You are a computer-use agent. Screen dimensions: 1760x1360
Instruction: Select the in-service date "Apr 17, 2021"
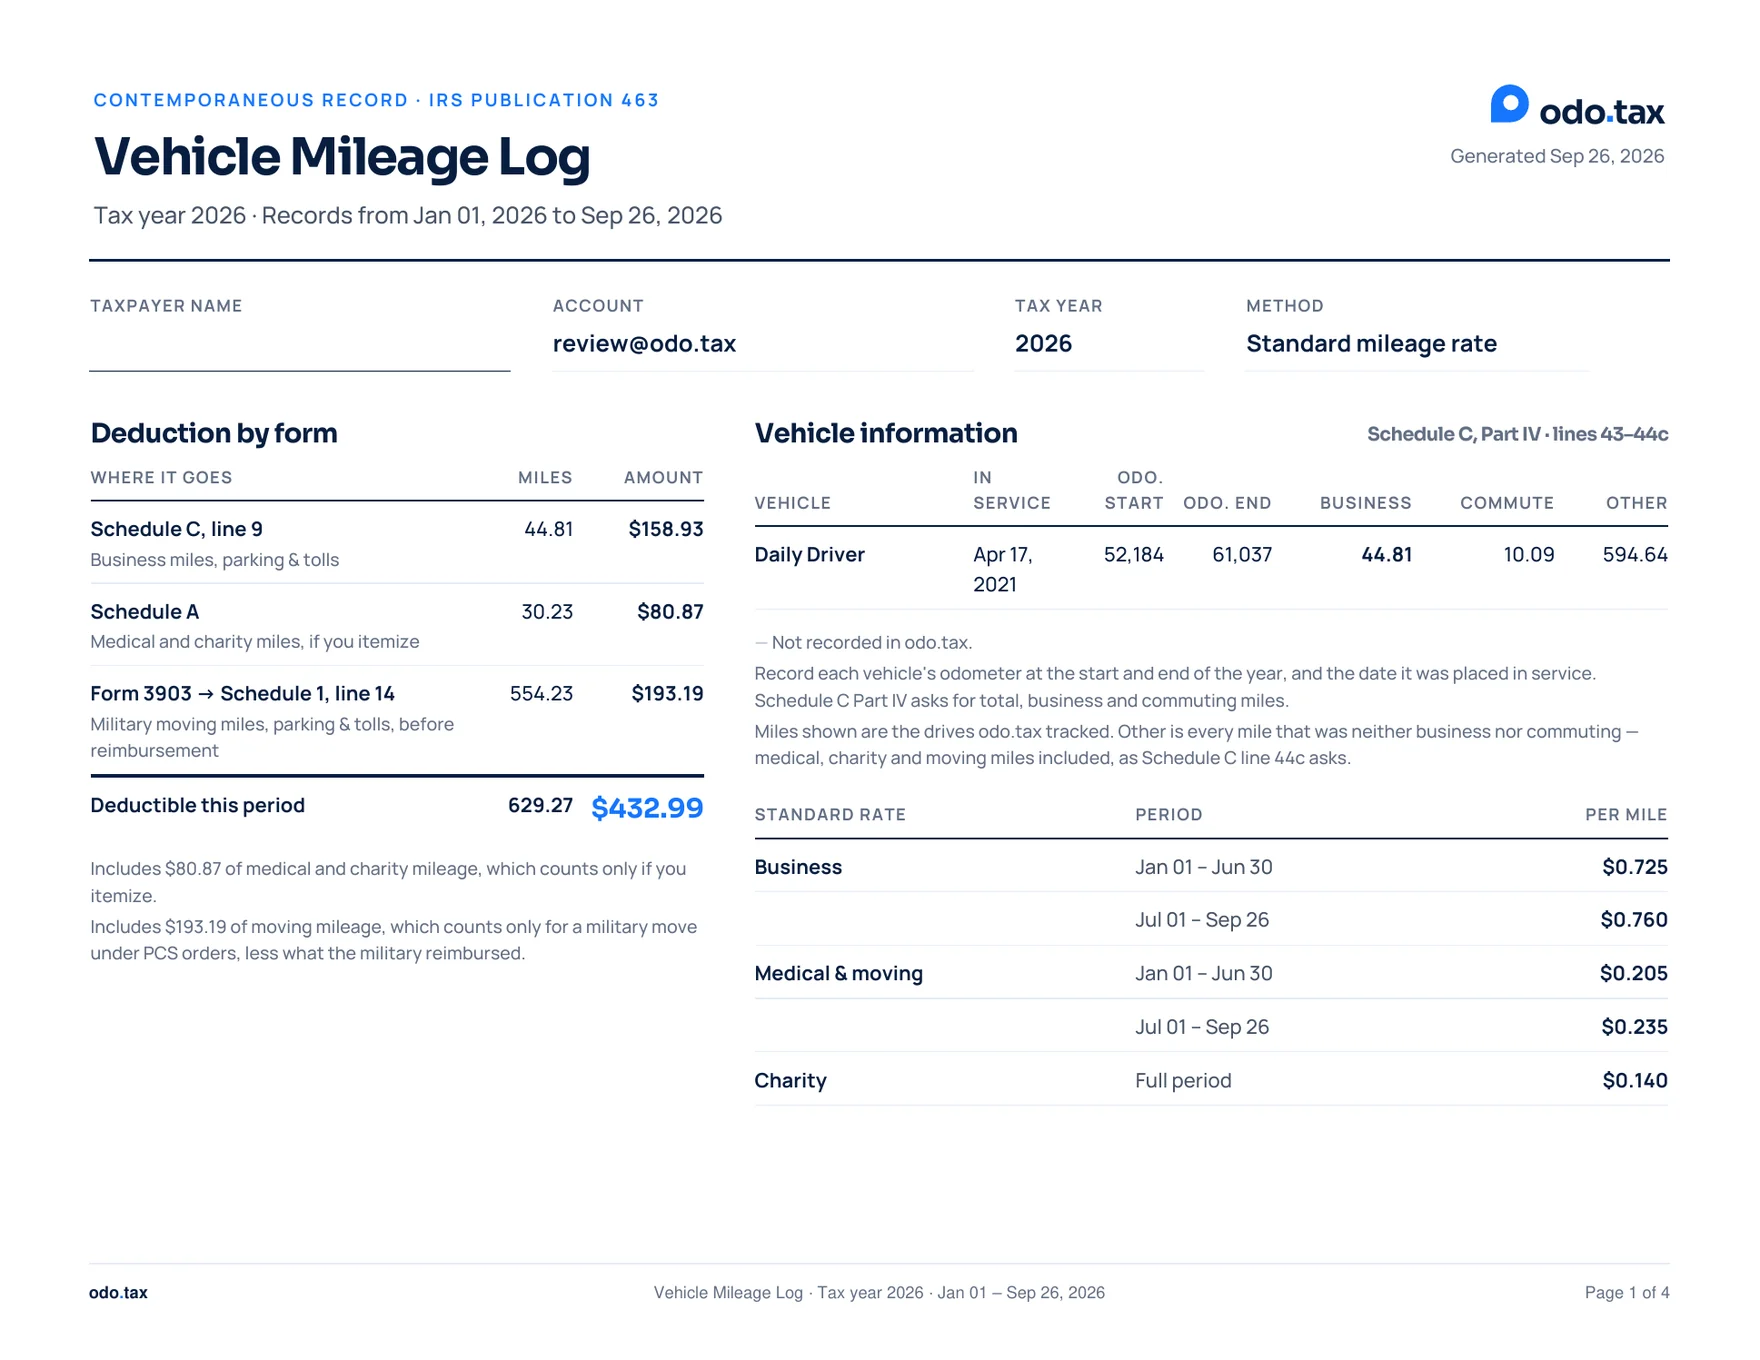(x=1003, y=570)
